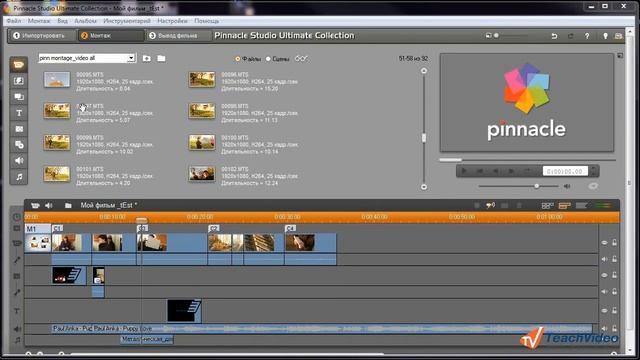Open the Disc Menus album section
The height and width of the screenshot is (360, 640).
point(19,144)
